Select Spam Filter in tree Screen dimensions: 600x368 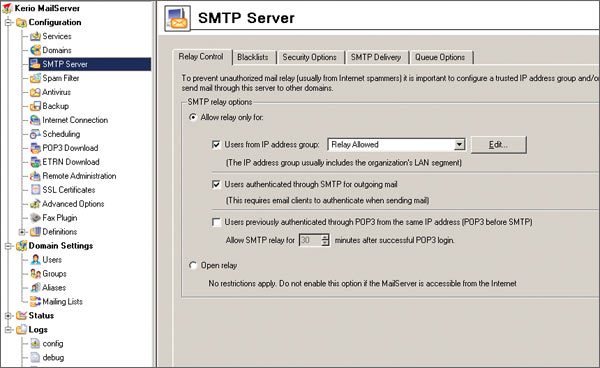click(x=61, y=78)
